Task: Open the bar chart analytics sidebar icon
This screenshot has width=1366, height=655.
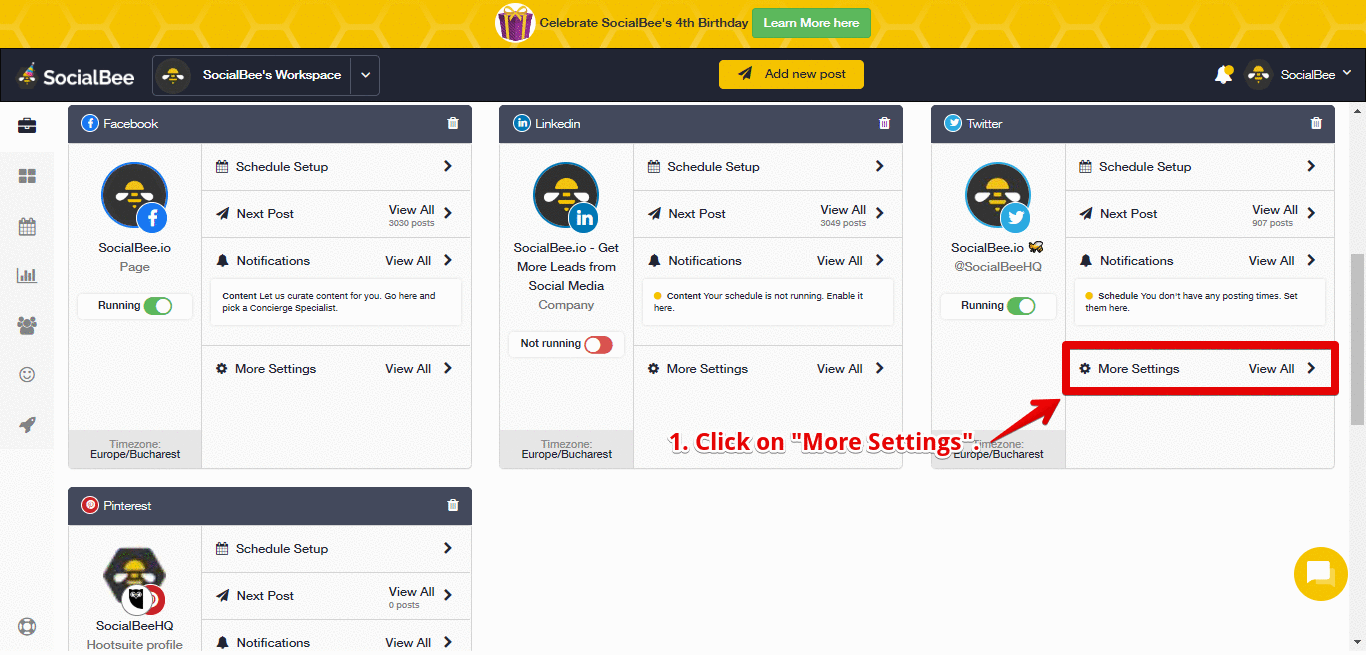Action: pos(27,275)
